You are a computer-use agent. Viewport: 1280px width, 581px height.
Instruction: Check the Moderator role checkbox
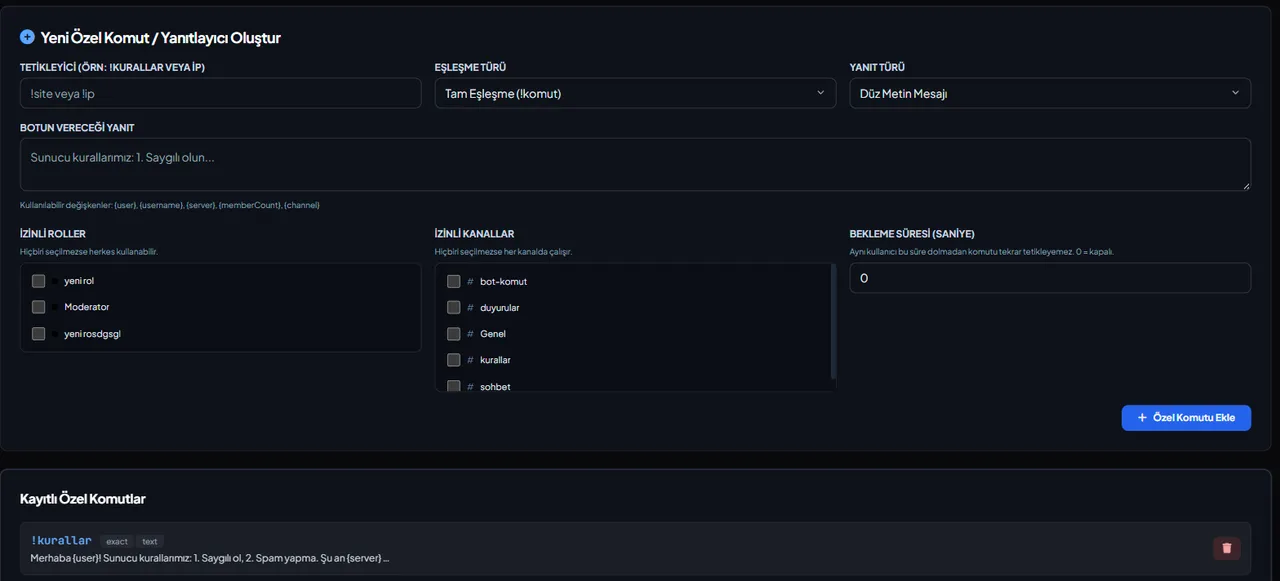39,307
